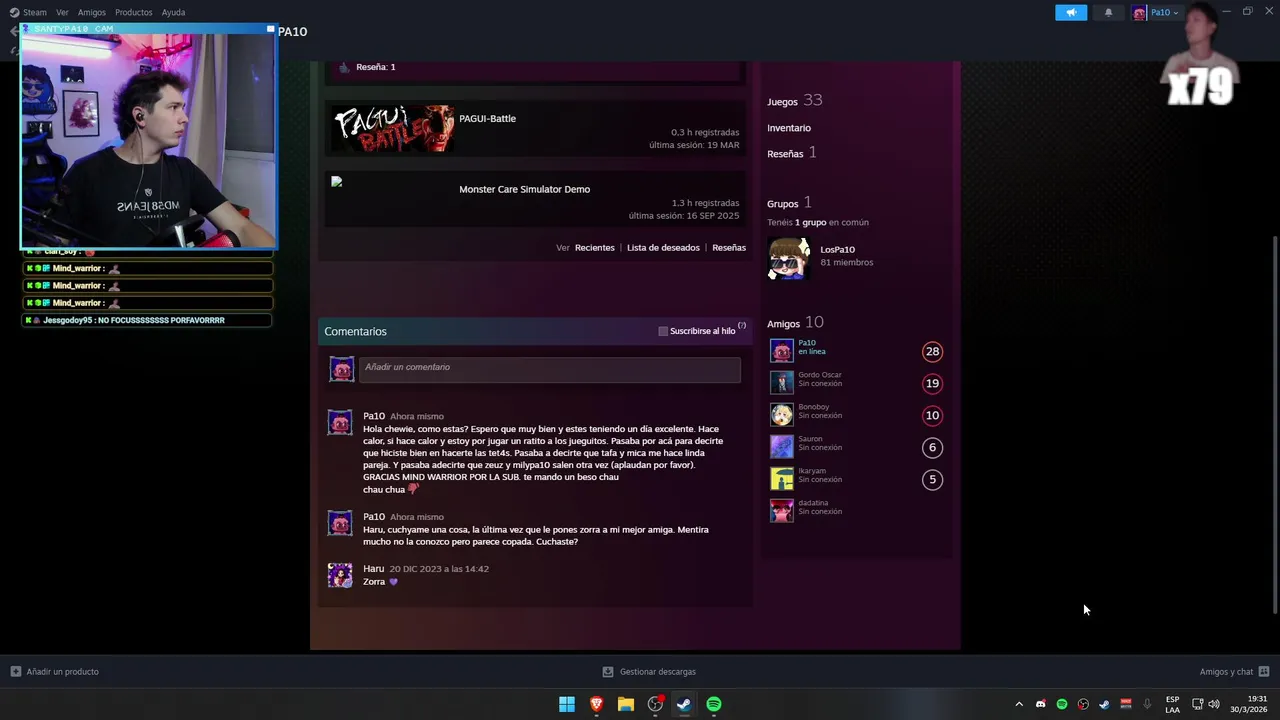Open the LosPa10 group name link
The height and width of the screenshot is (720, 1280).
click(837, 249)
